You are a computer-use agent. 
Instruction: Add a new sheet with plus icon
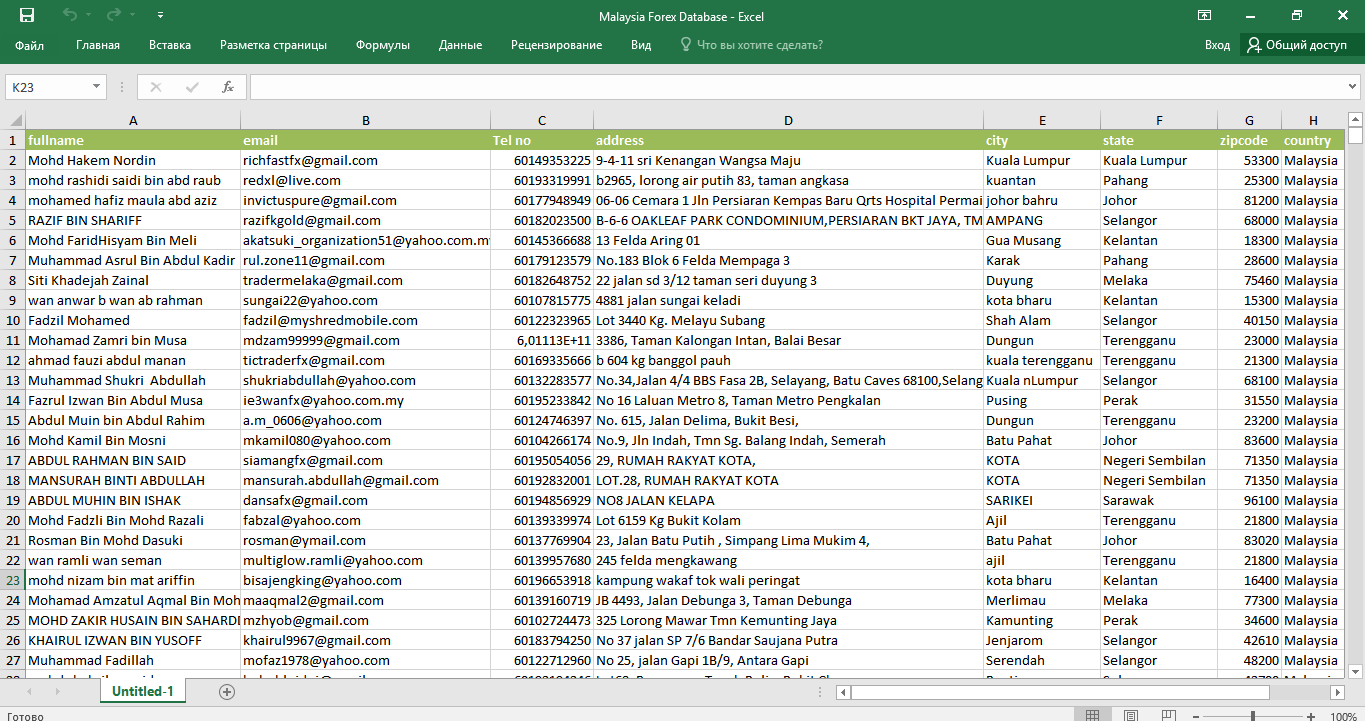(227, 691)
